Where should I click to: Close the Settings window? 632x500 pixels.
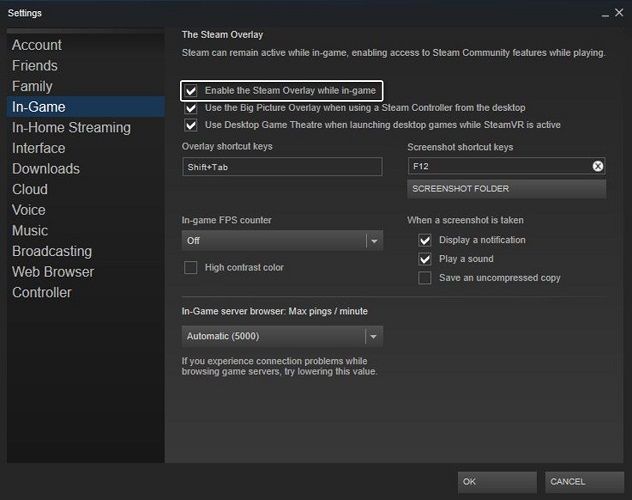tap(619, 13)
